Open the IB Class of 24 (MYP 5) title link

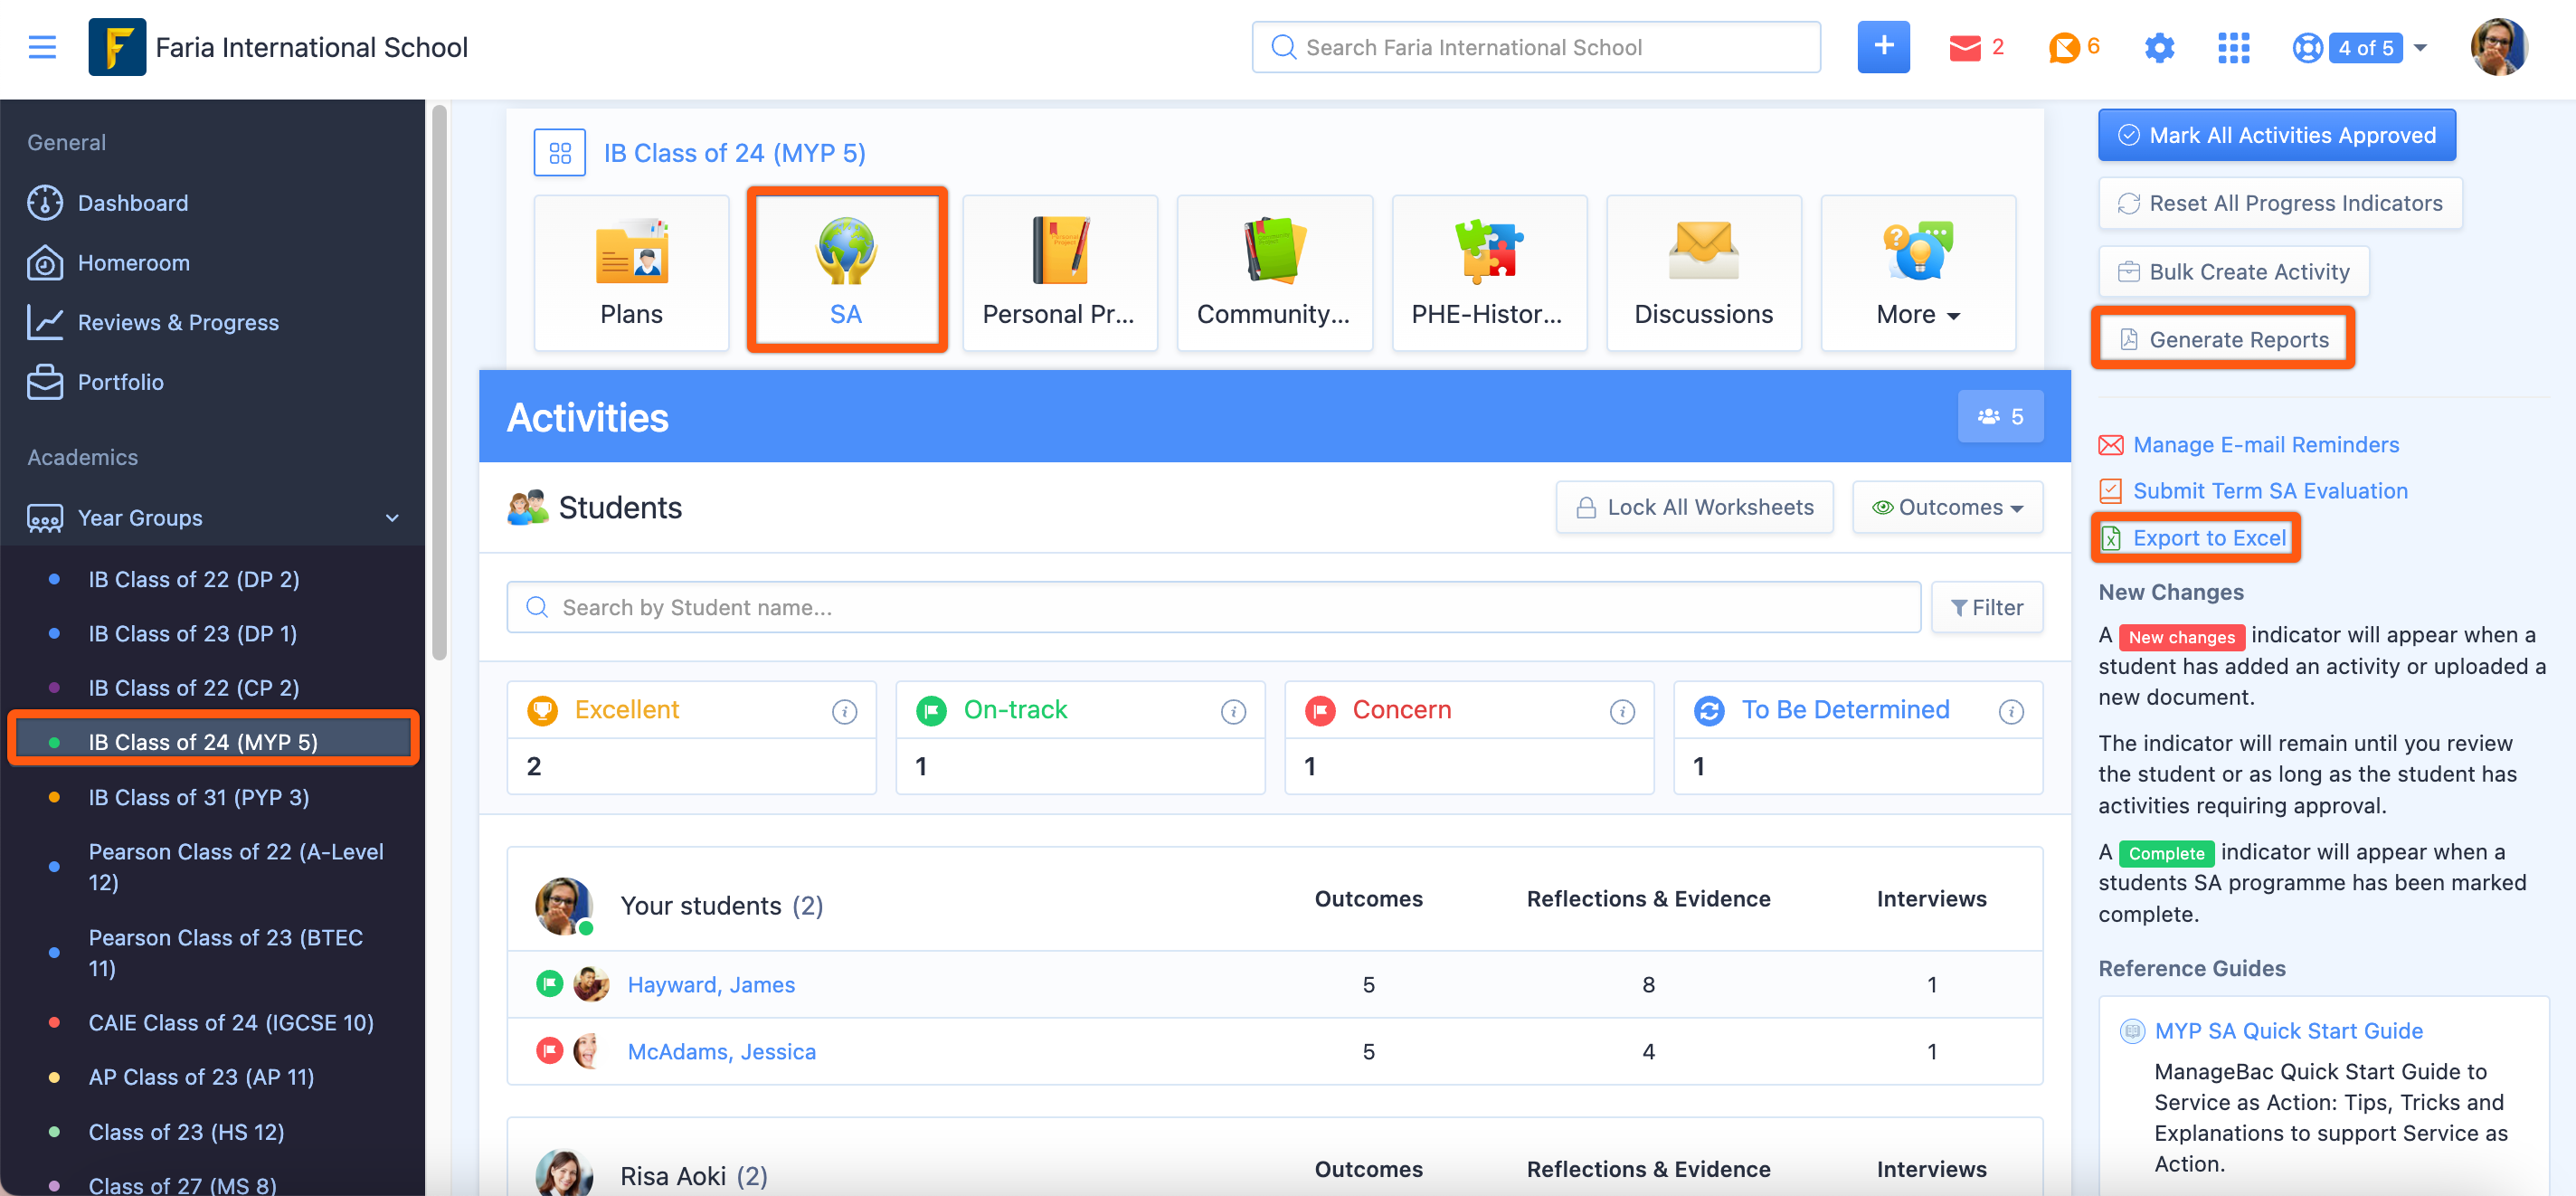(x=734, y=153)
